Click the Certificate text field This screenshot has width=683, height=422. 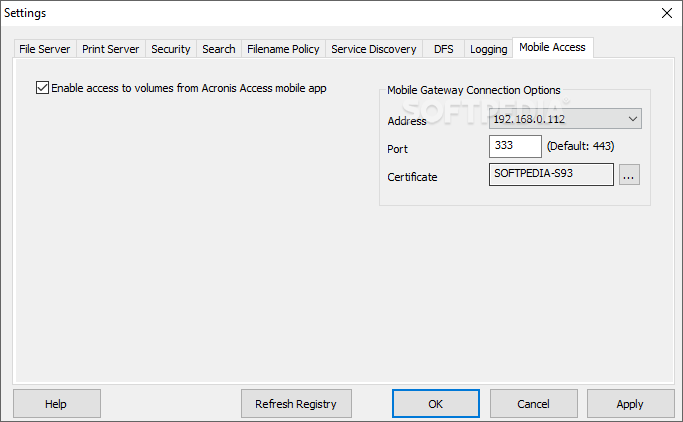[551, 174]
